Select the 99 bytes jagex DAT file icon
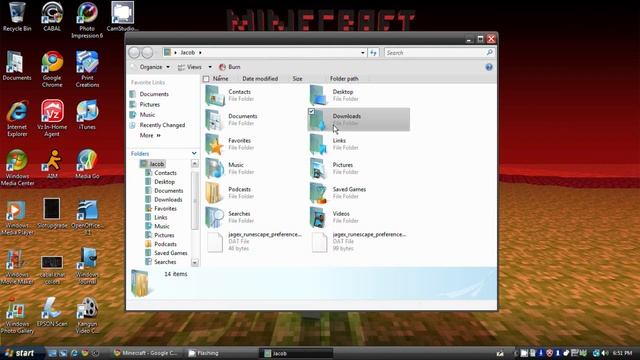640x360 pixels. pyautogui.click(x=320, y=242)
